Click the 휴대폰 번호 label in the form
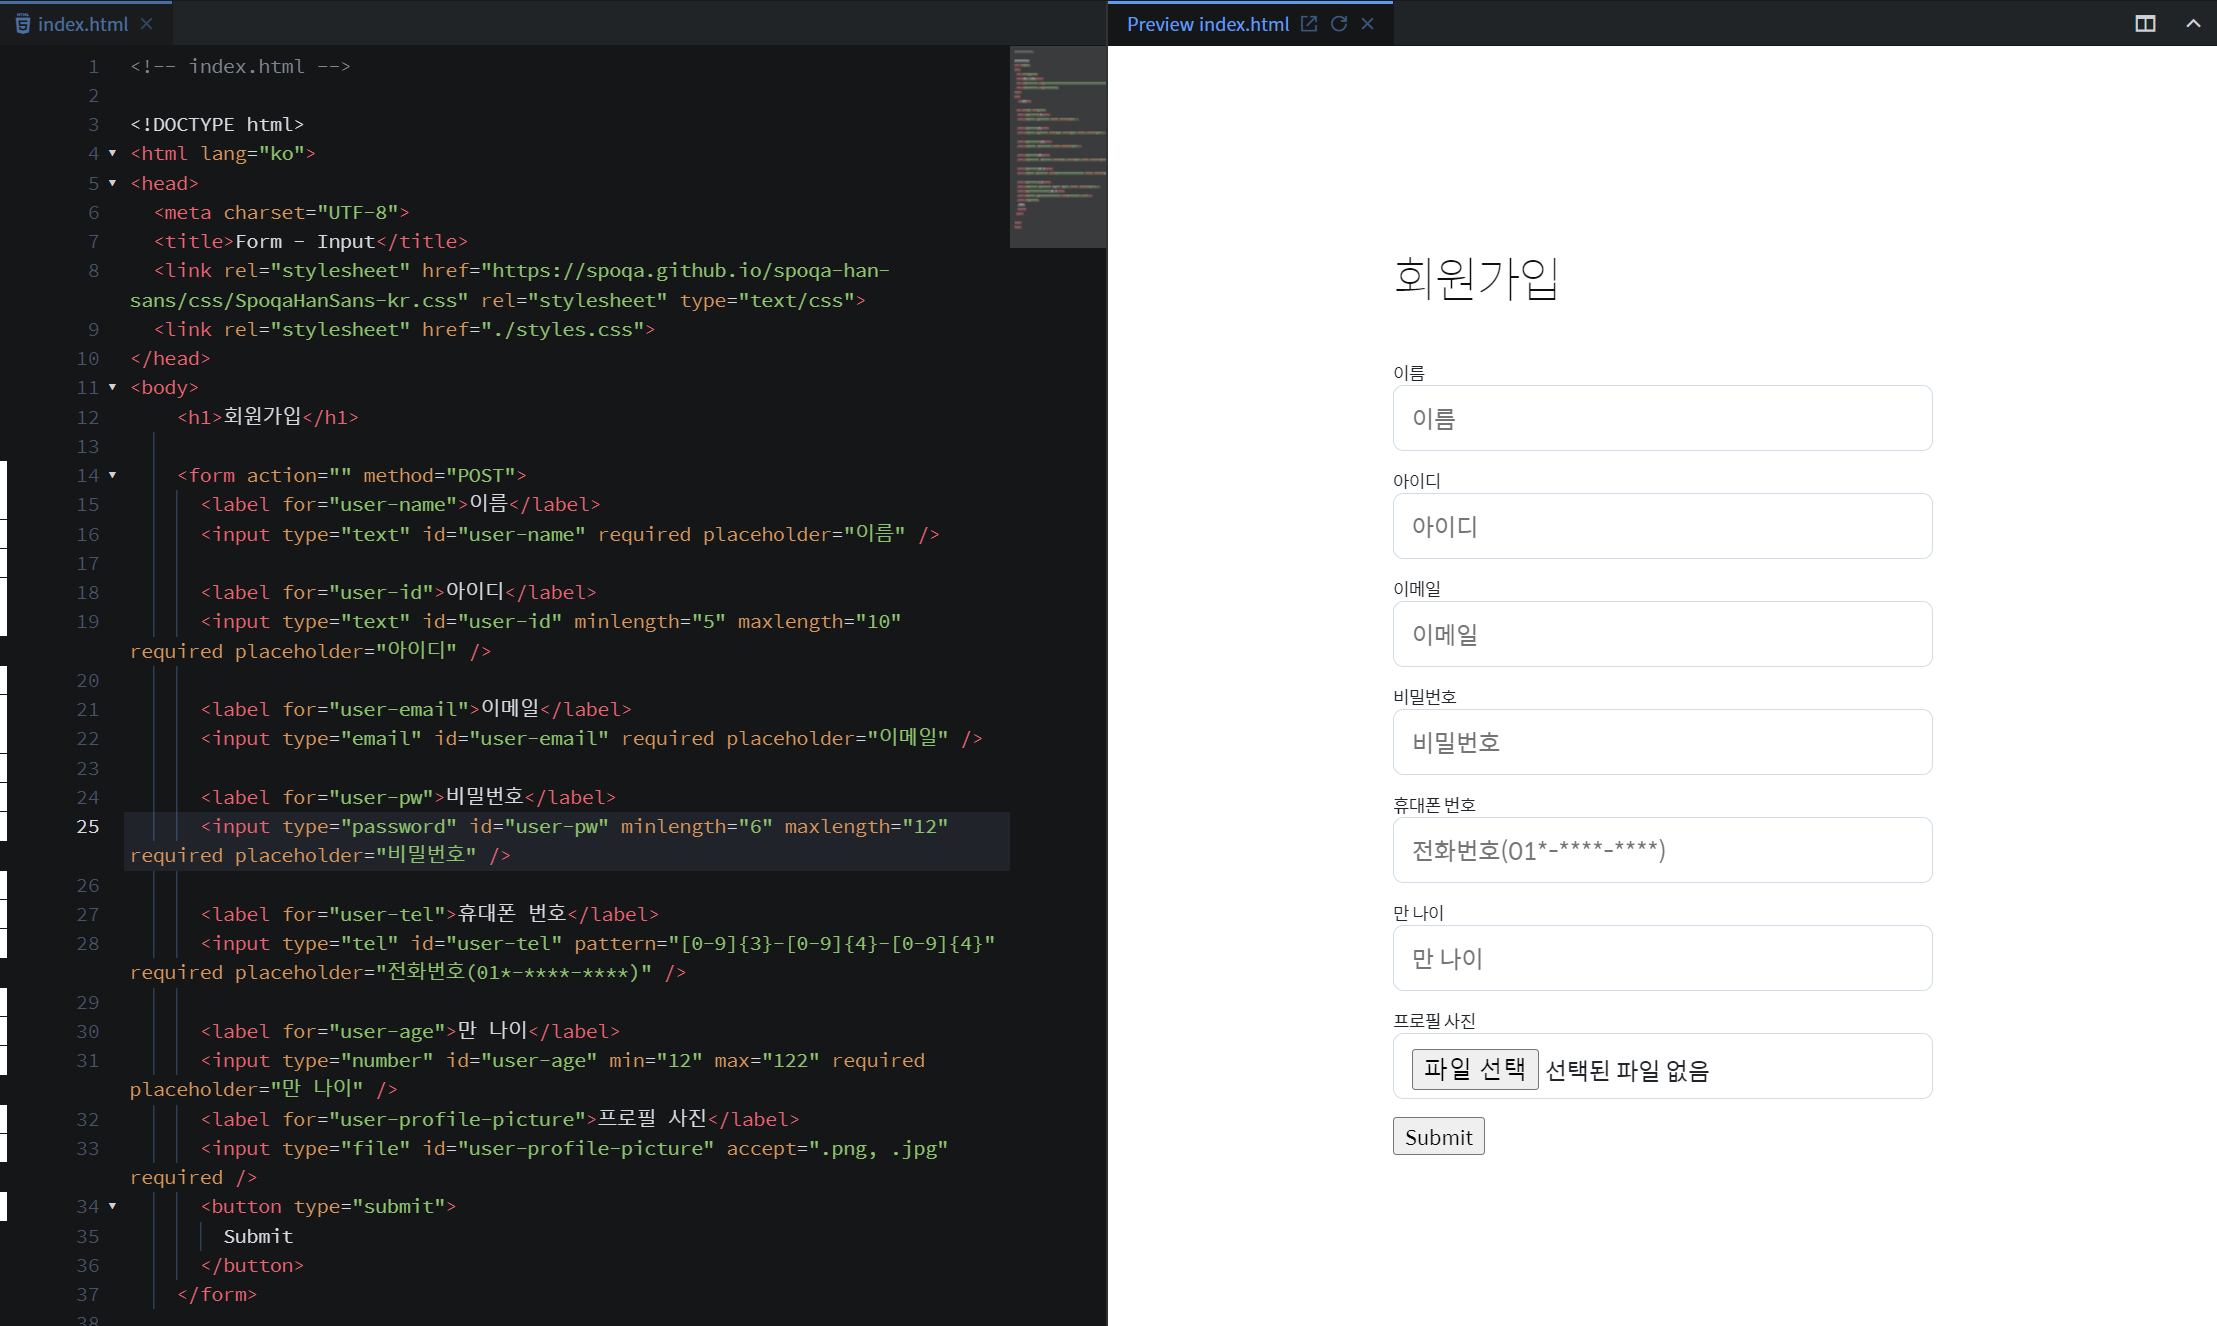Image resolution: width=2217 pixels, height=1326 pixels. tap(1435, 805)
